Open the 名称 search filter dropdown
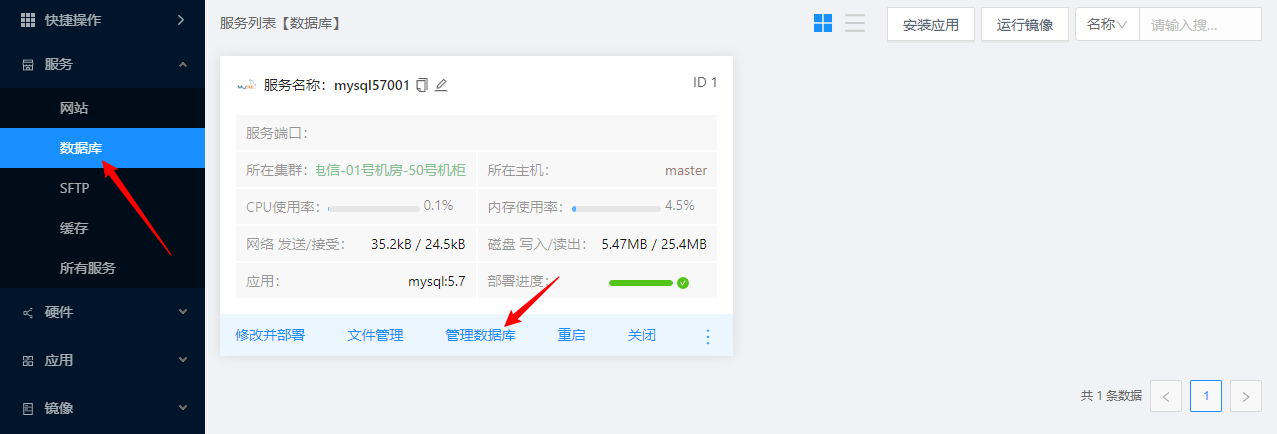The image size is (1277, 434). click(1107, 24)
